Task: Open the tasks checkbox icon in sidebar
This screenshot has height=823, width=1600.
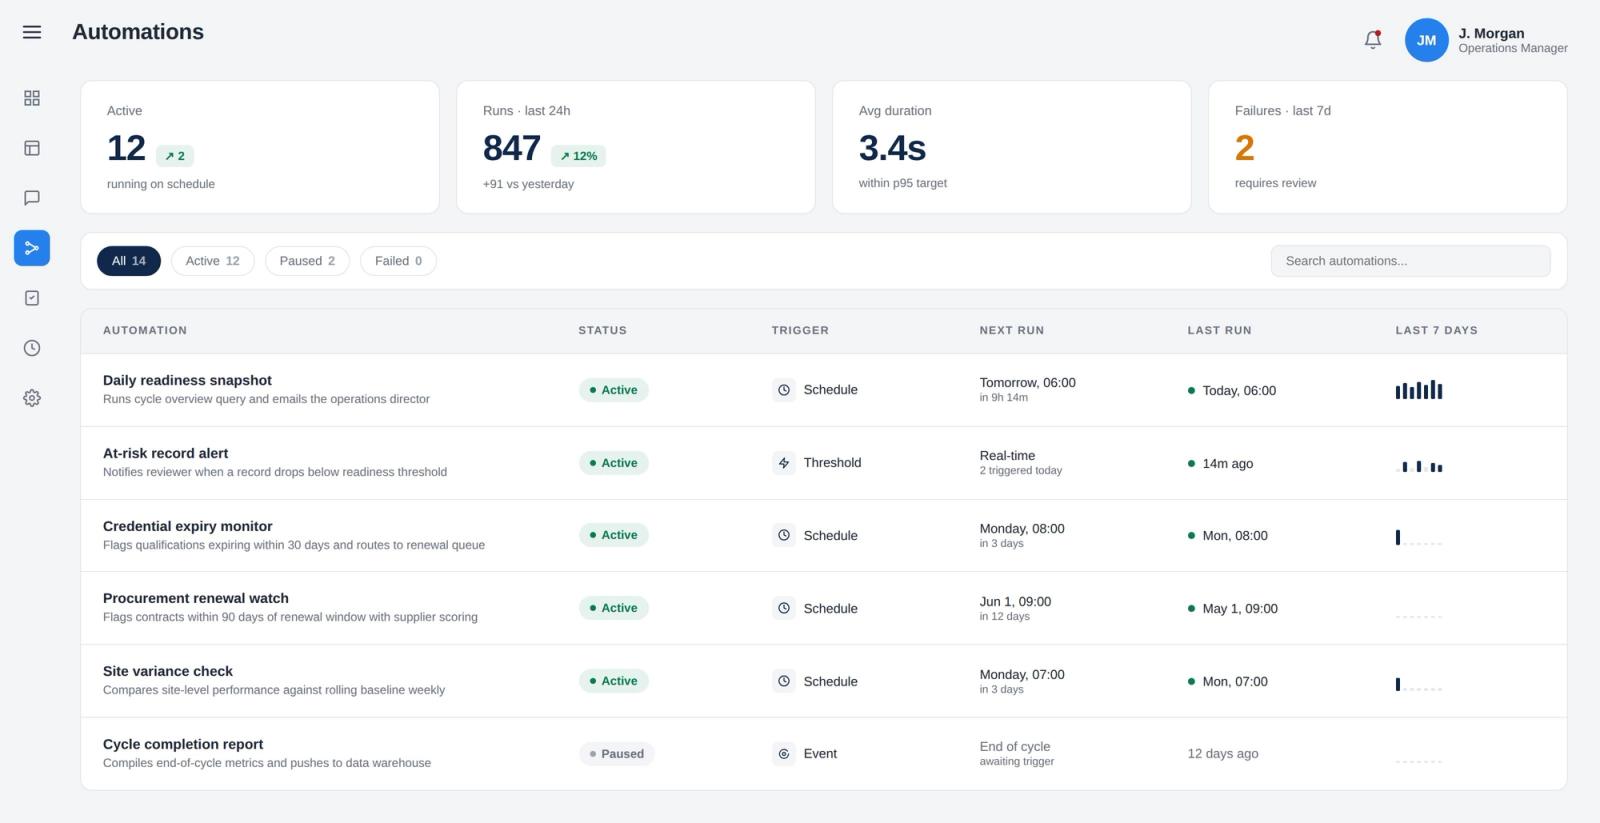Action: [32, 298]
